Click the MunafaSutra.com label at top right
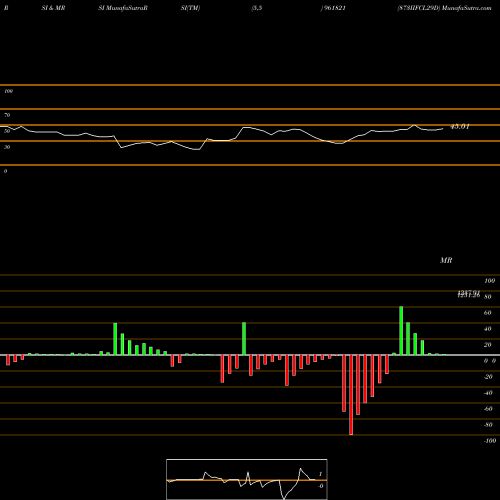Image resolution: width=500 pixels, height=500 pixels. coord(466,8)
